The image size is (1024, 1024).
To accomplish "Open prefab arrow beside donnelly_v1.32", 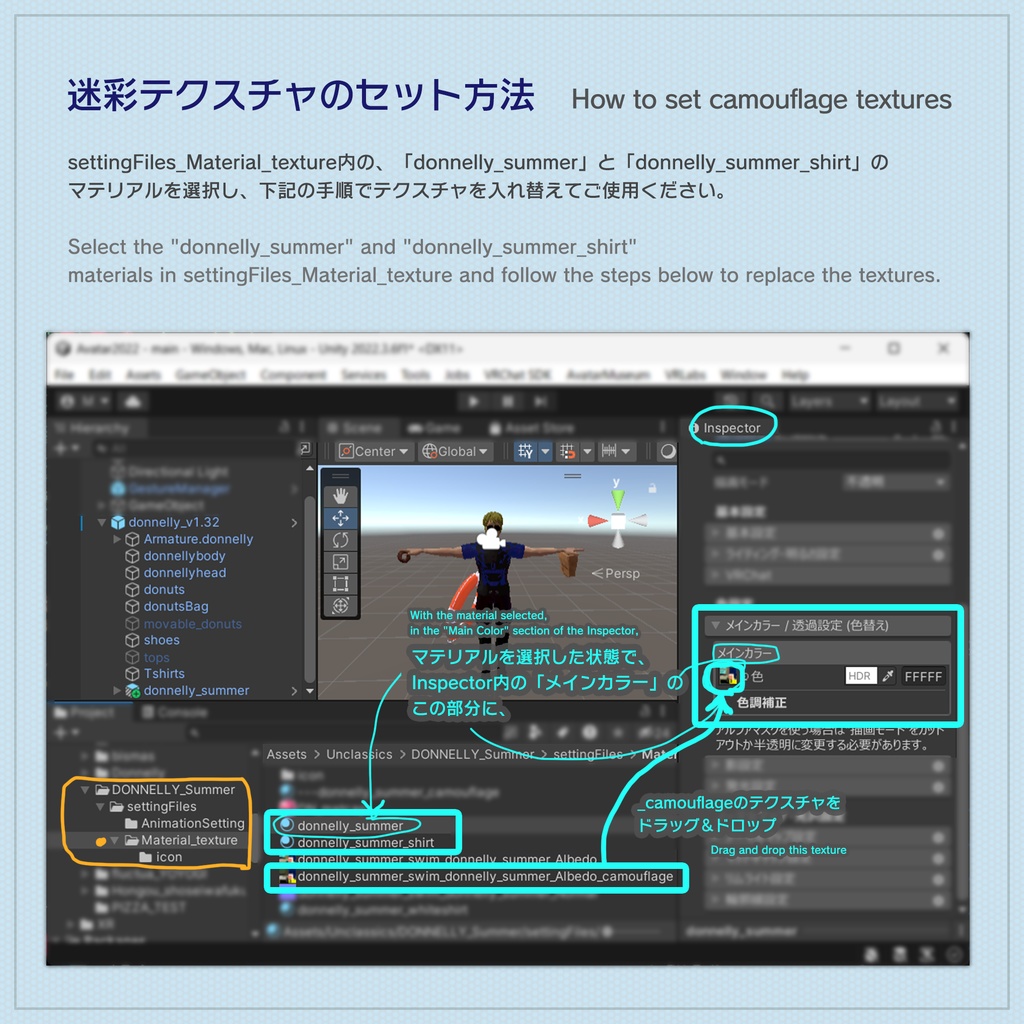I will pos(294,522).
